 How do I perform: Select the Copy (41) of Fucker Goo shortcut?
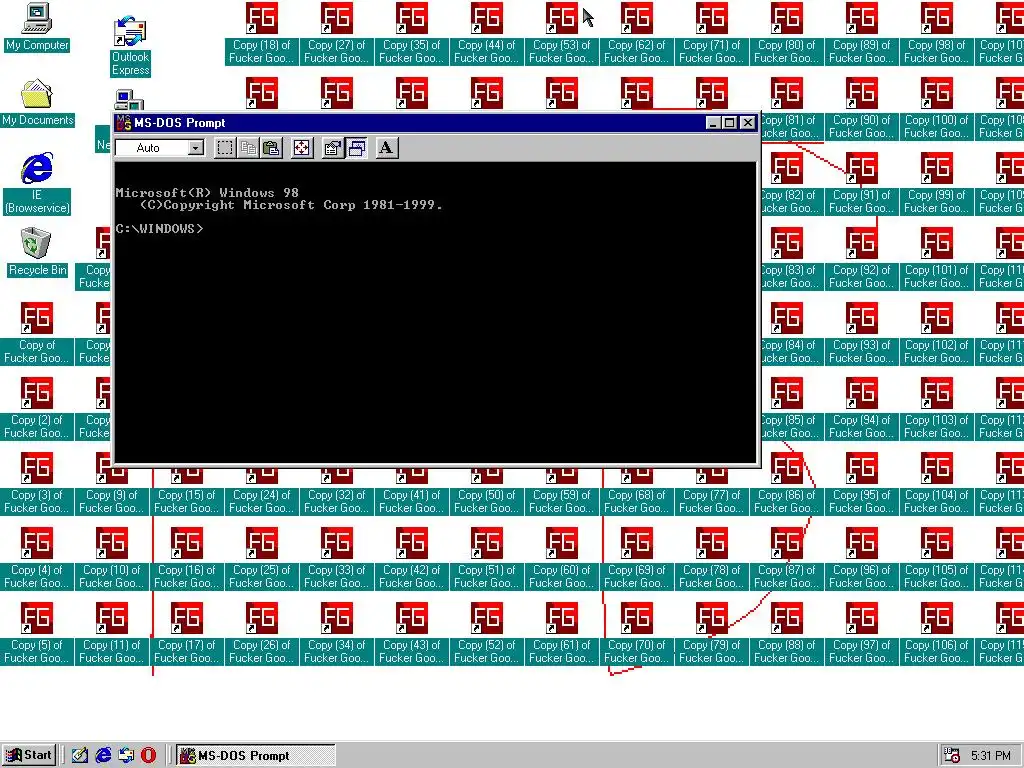[411, 492]
